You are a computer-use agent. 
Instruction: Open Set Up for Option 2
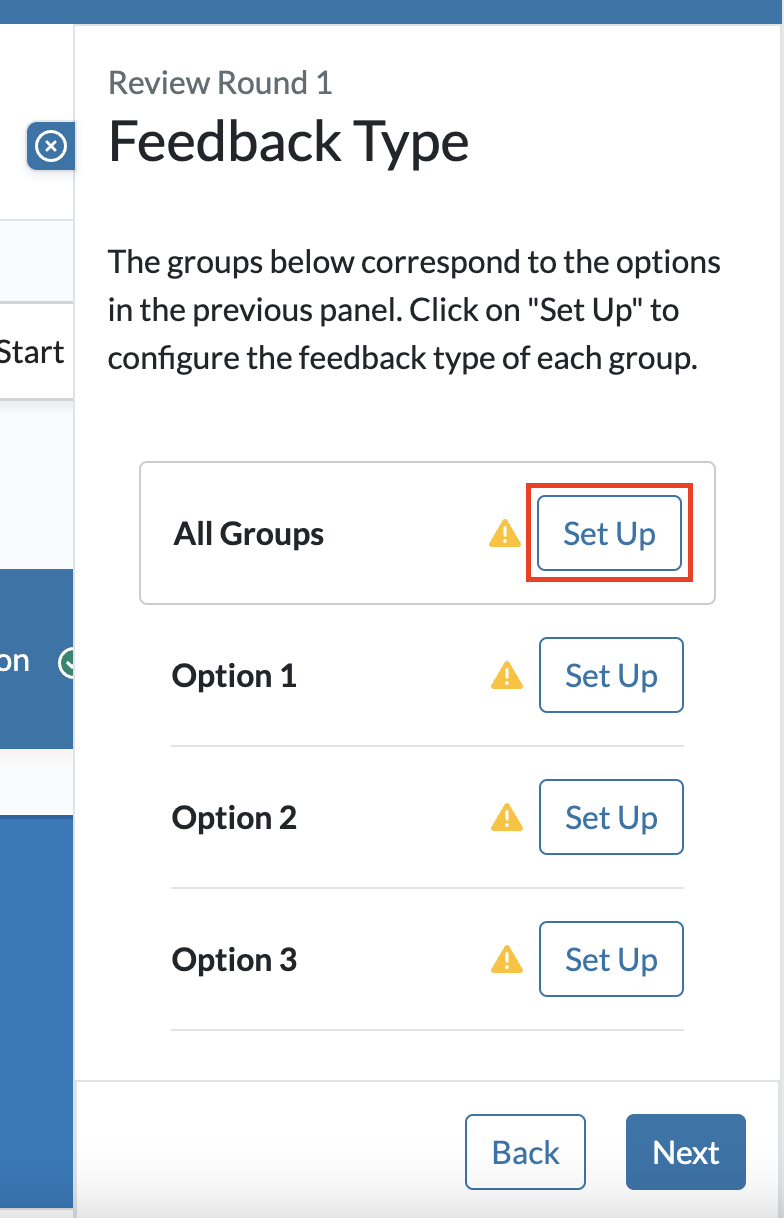tap(611, 818)
